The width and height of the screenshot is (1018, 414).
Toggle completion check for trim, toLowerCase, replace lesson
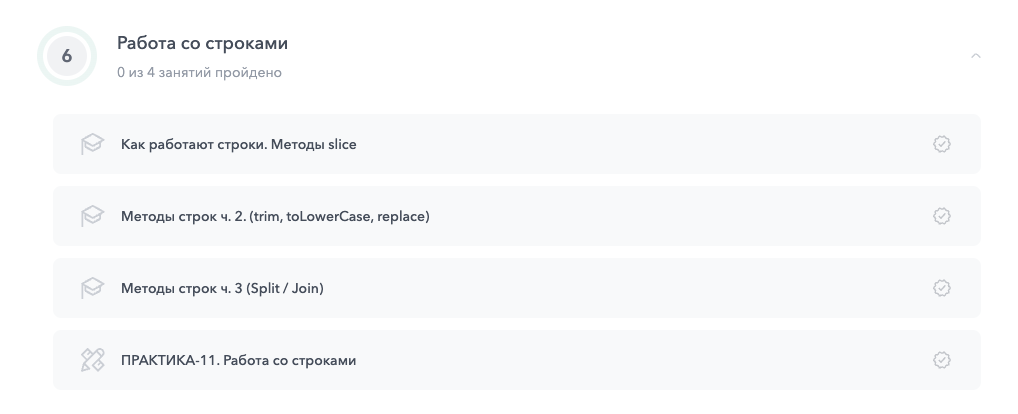click(941, 216)
